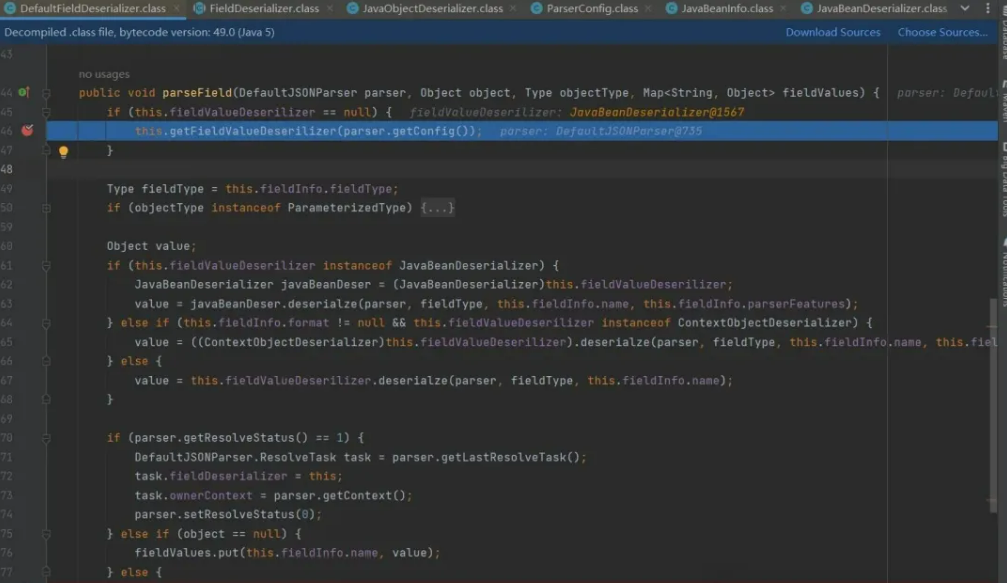Collapse the else fold on line 77
This screenshot has height=583, width=1007.
tap(46, 572)
